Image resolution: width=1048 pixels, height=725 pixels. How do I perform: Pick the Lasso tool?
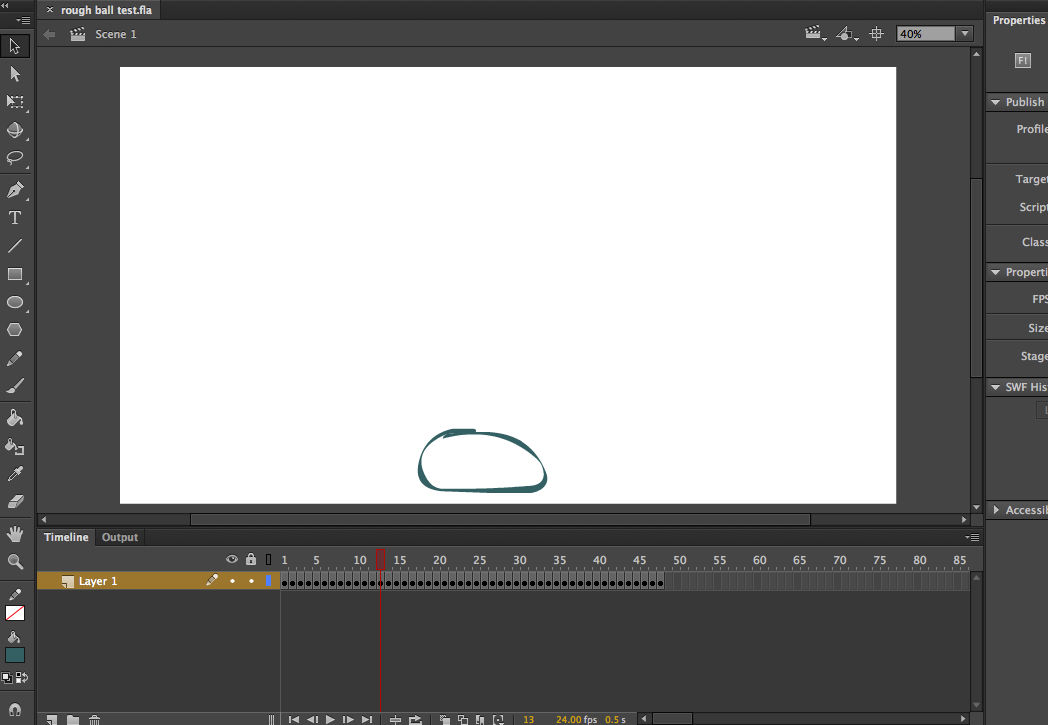coord(14,158)
